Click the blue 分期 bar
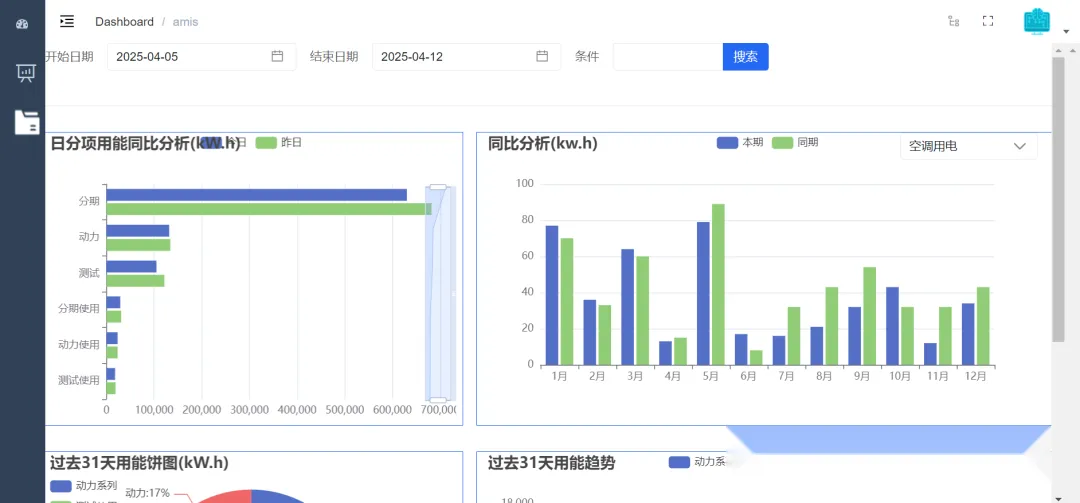The image size is (1080, 503). (x=256, y=195)
